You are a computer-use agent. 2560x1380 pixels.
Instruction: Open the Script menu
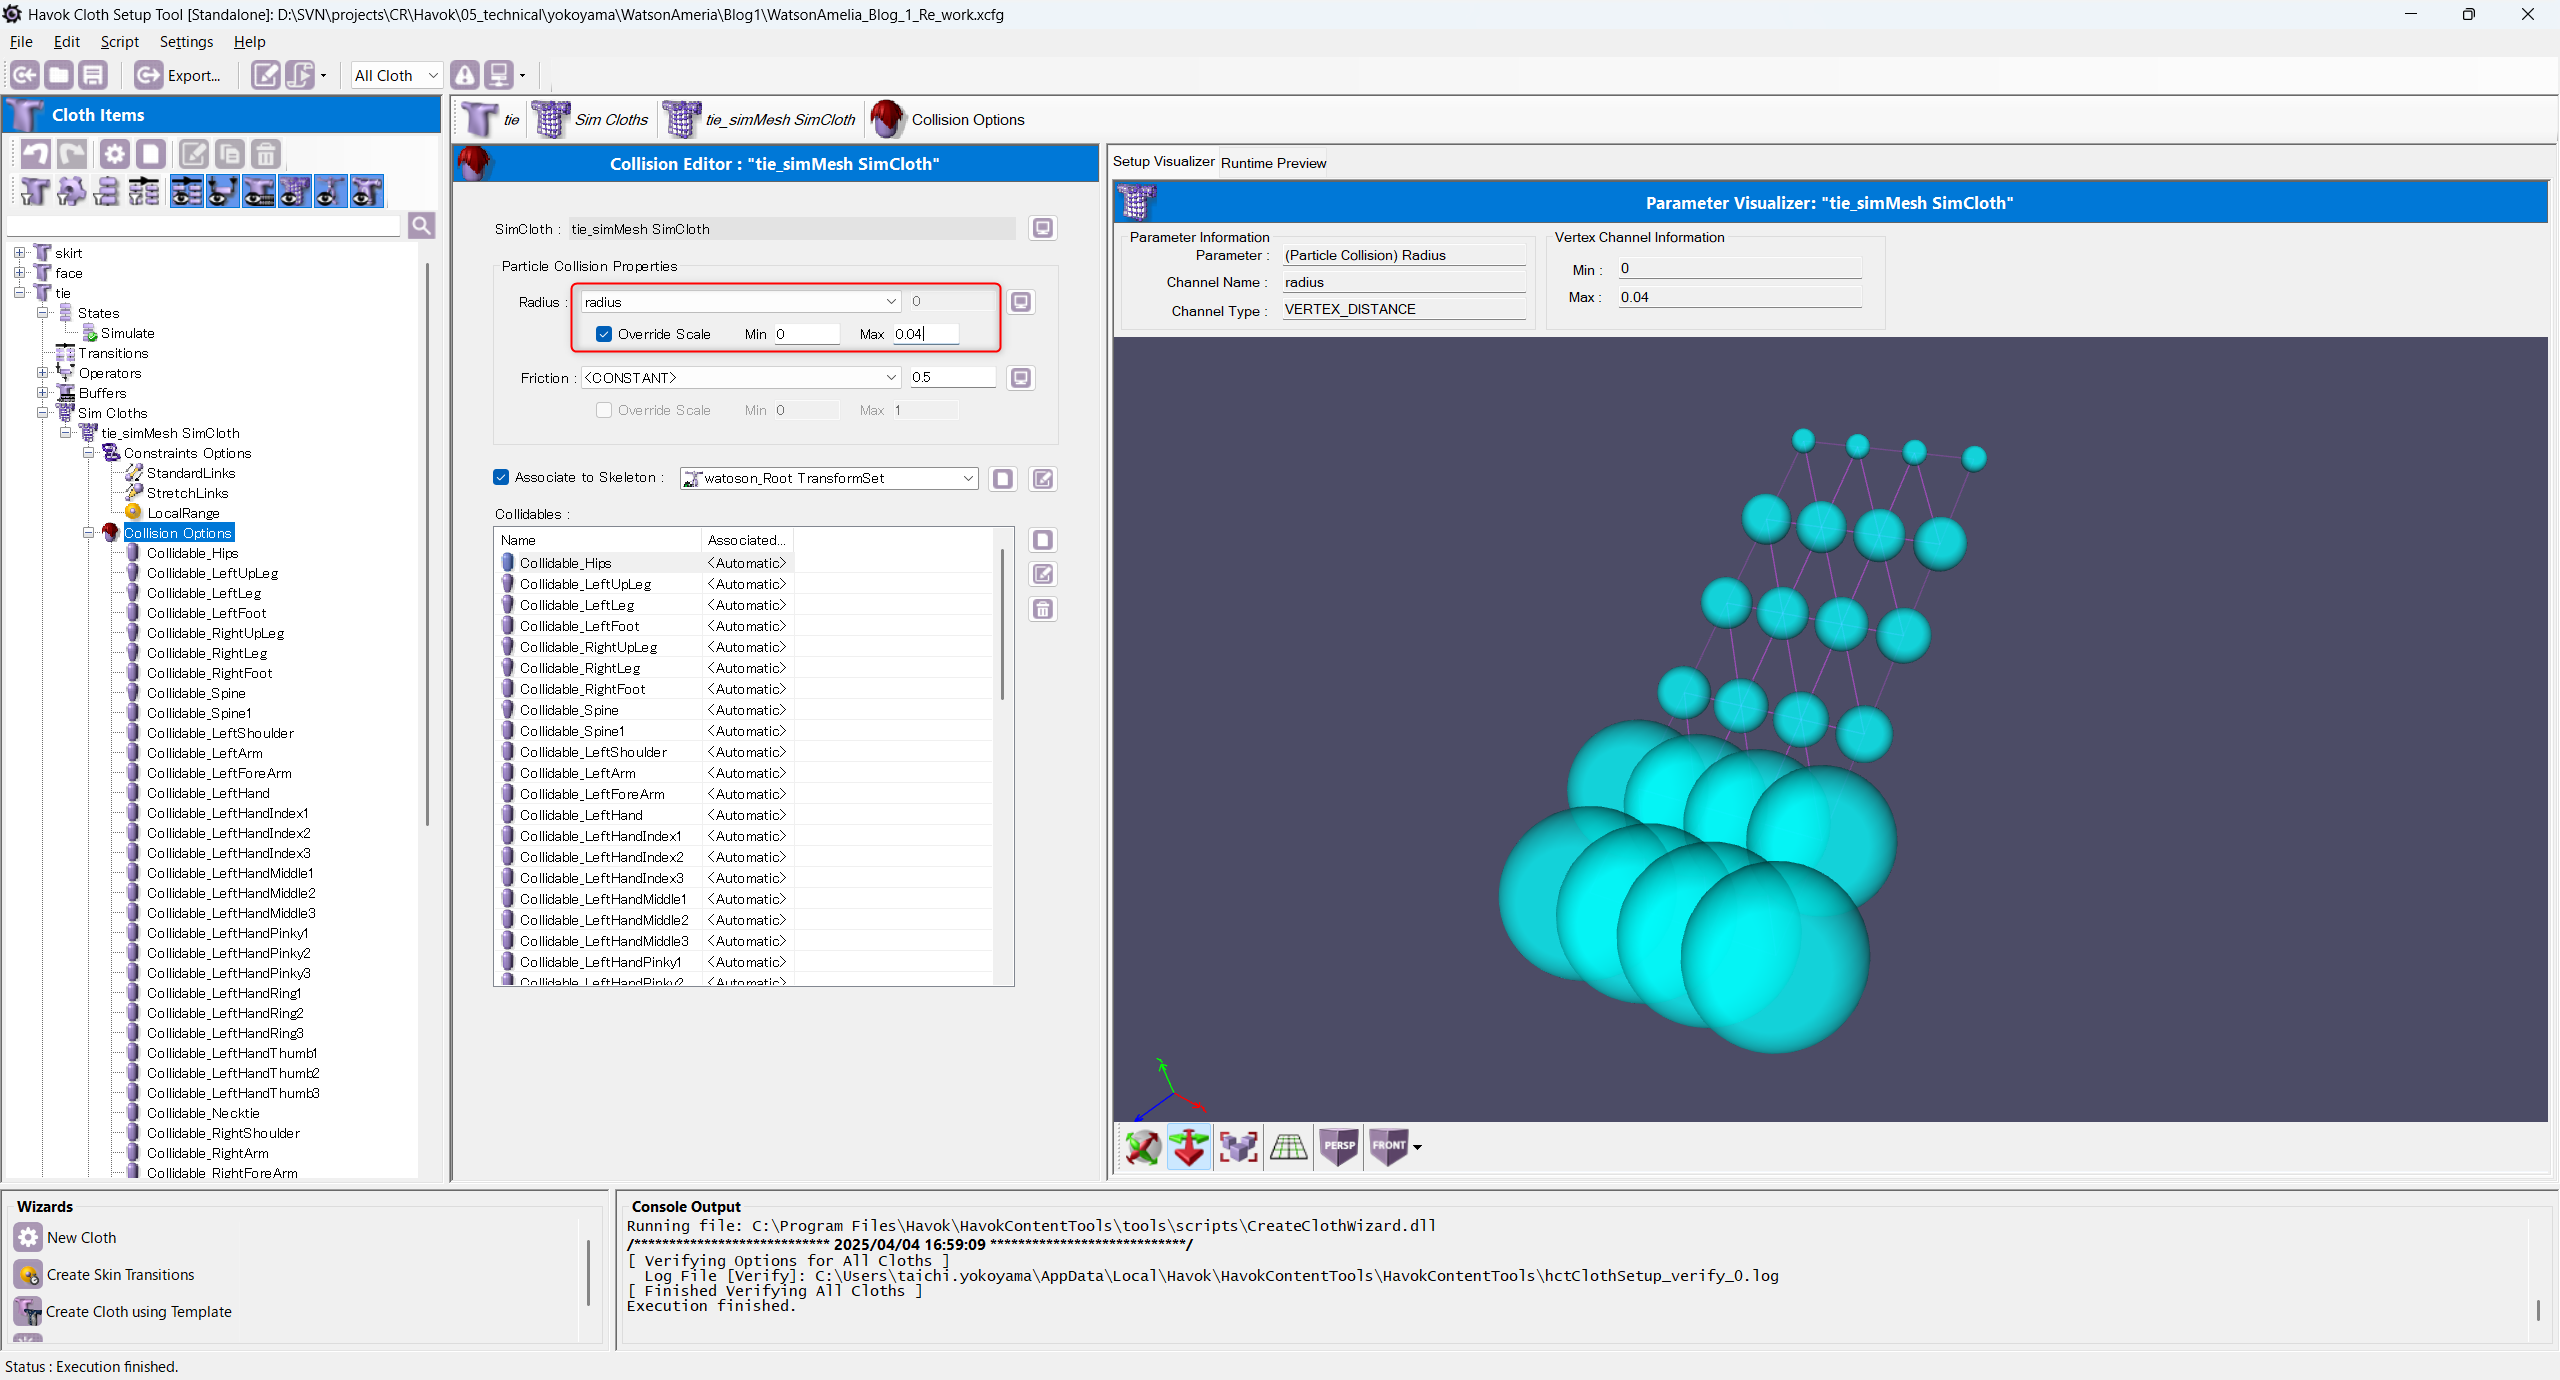point(119,42)
